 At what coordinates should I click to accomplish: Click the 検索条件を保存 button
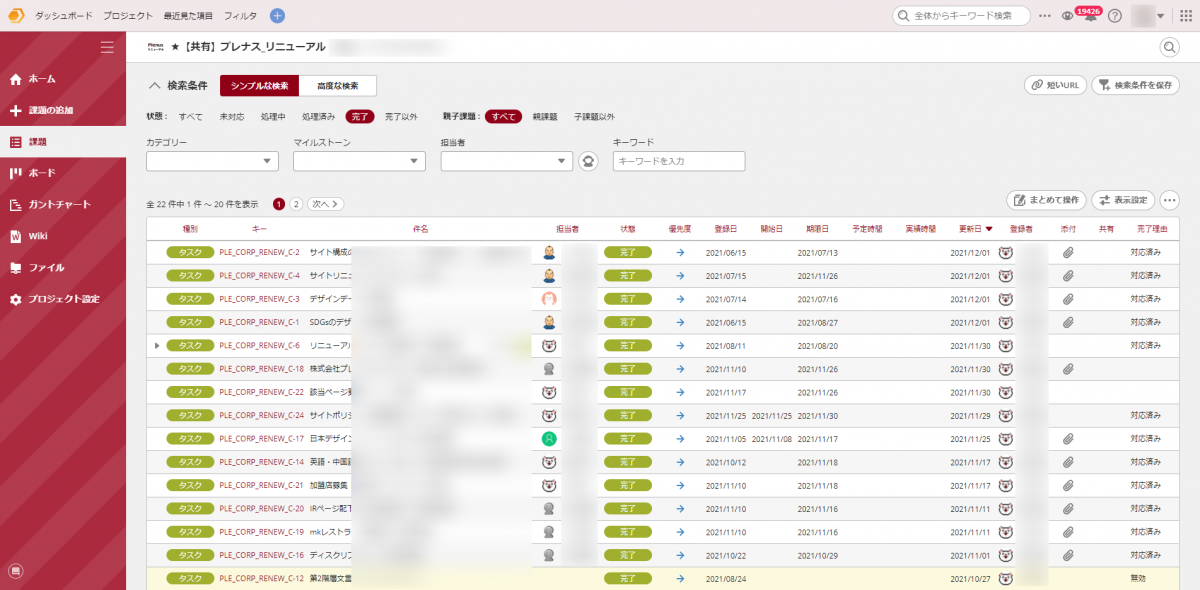tap(1135, 86)
